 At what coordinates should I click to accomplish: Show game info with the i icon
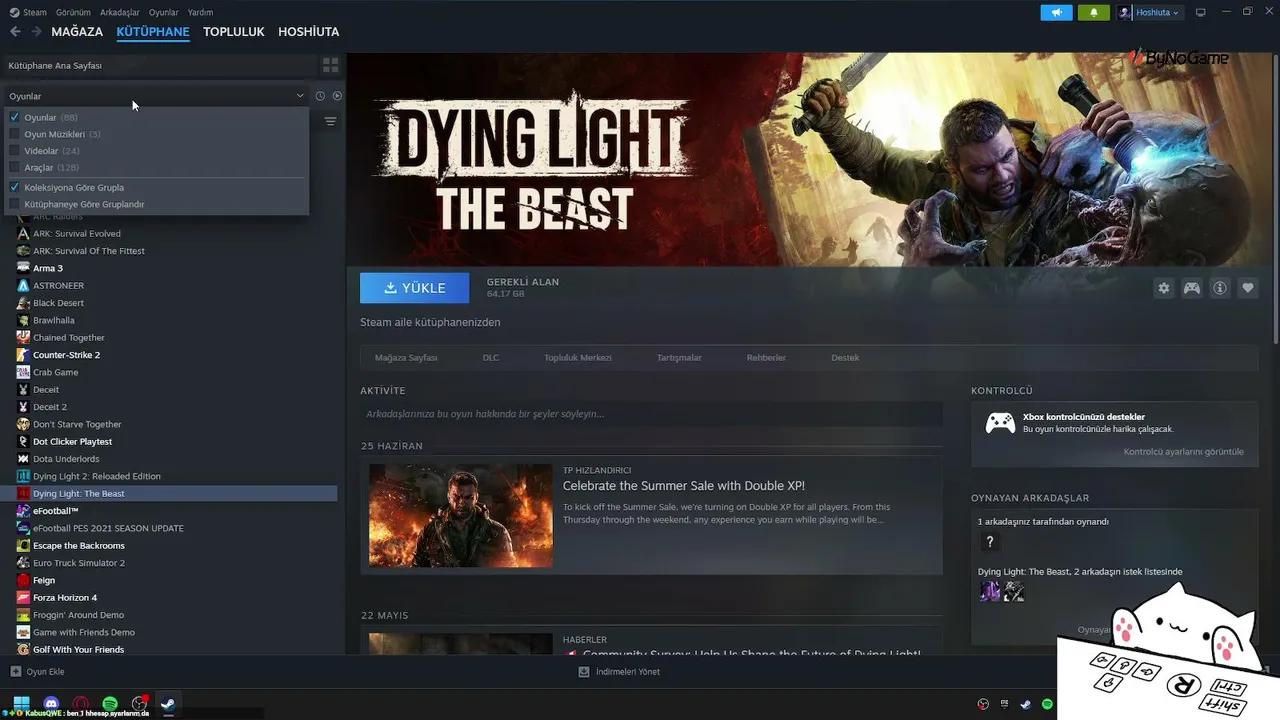(1220, 288)
